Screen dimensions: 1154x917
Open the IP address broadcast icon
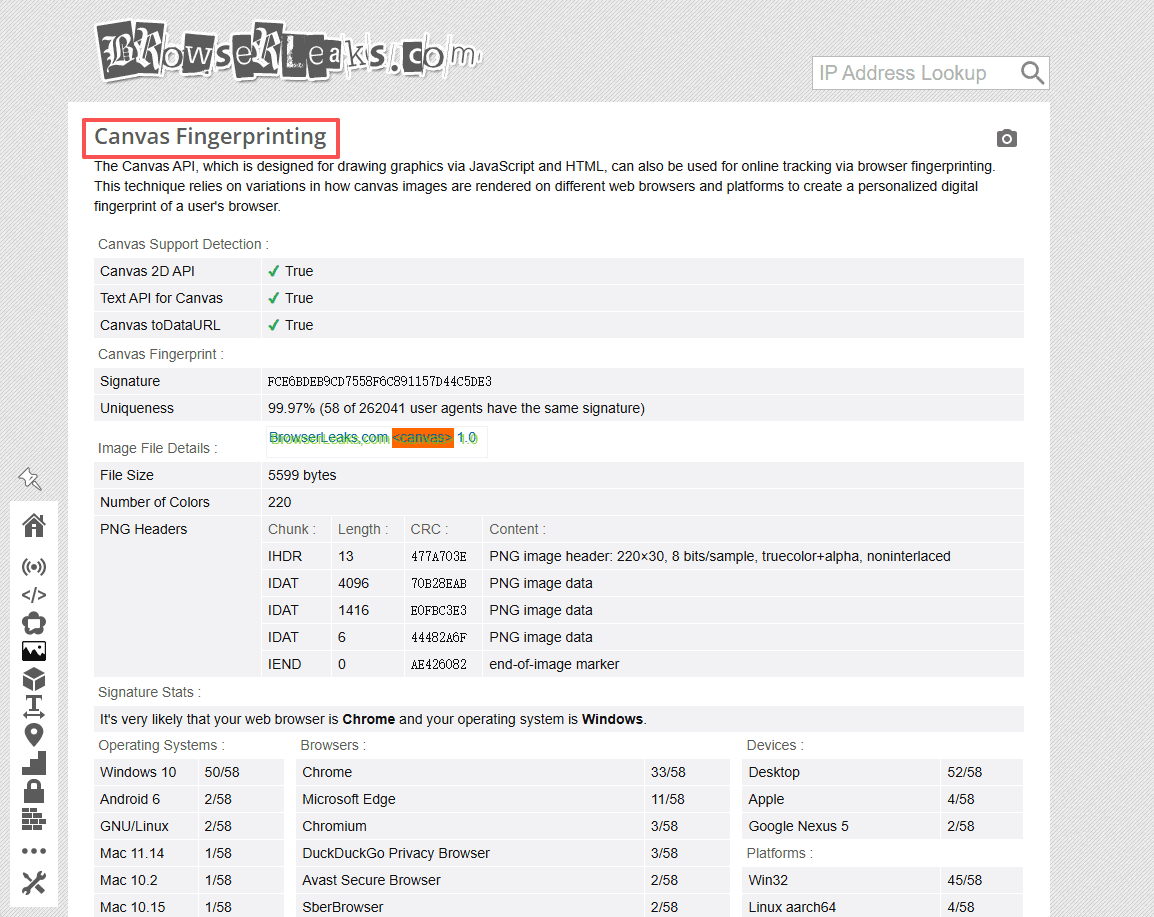click(34, 567)
